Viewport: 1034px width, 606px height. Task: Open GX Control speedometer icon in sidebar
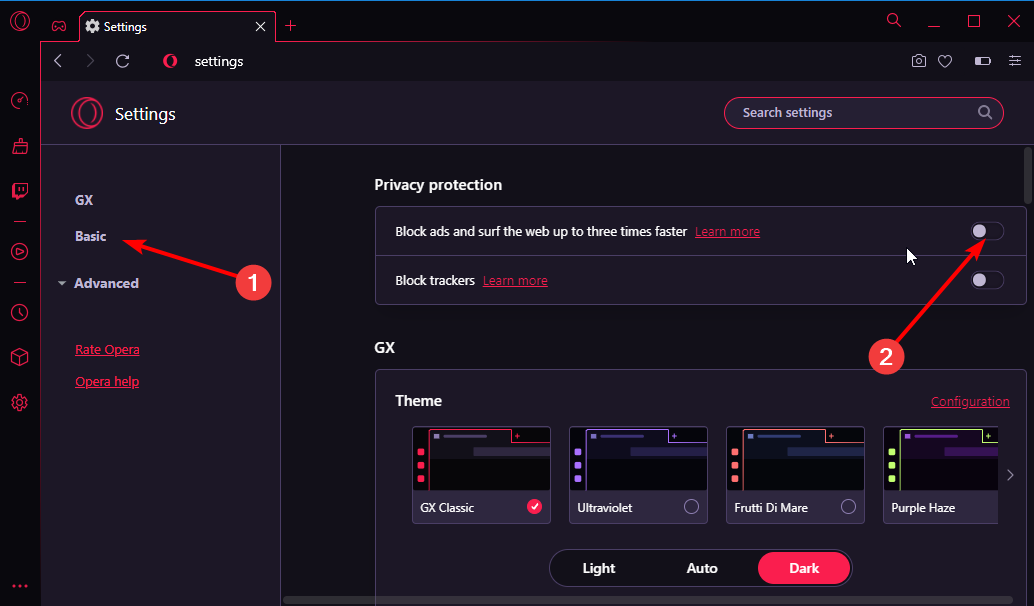pyautogui.click(x=20, y=100)
